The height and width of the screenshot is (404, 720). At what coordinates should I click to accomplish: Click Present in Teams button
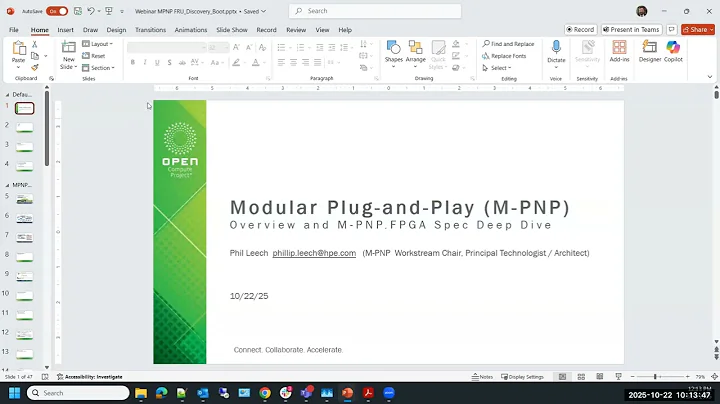tap(631, 29)
